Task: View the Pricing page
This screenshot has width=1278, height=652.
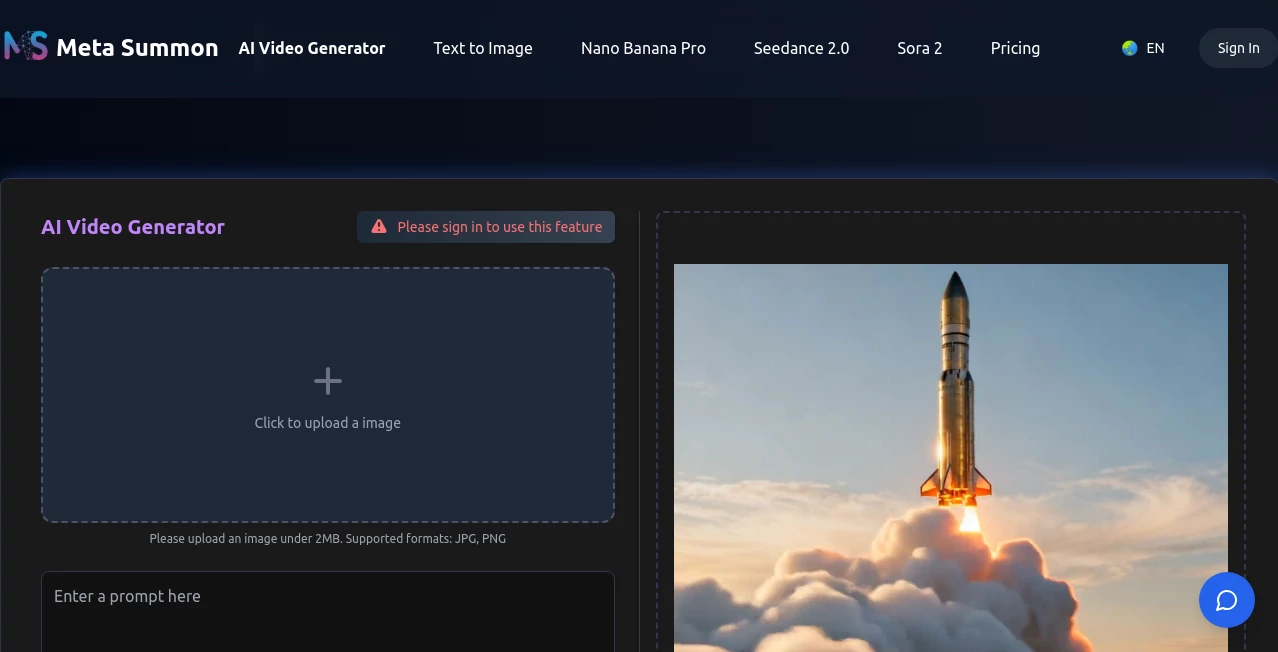Action: 1015,48
